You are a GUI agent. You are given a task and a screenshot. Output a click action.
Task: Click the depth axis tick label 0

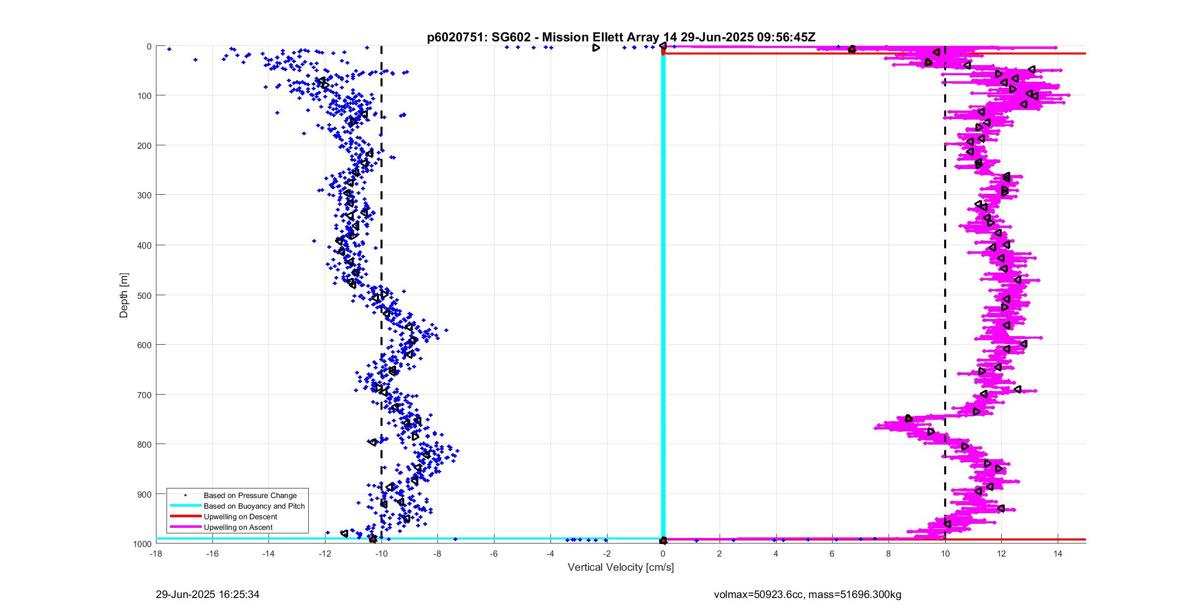(x=148, y=46)
